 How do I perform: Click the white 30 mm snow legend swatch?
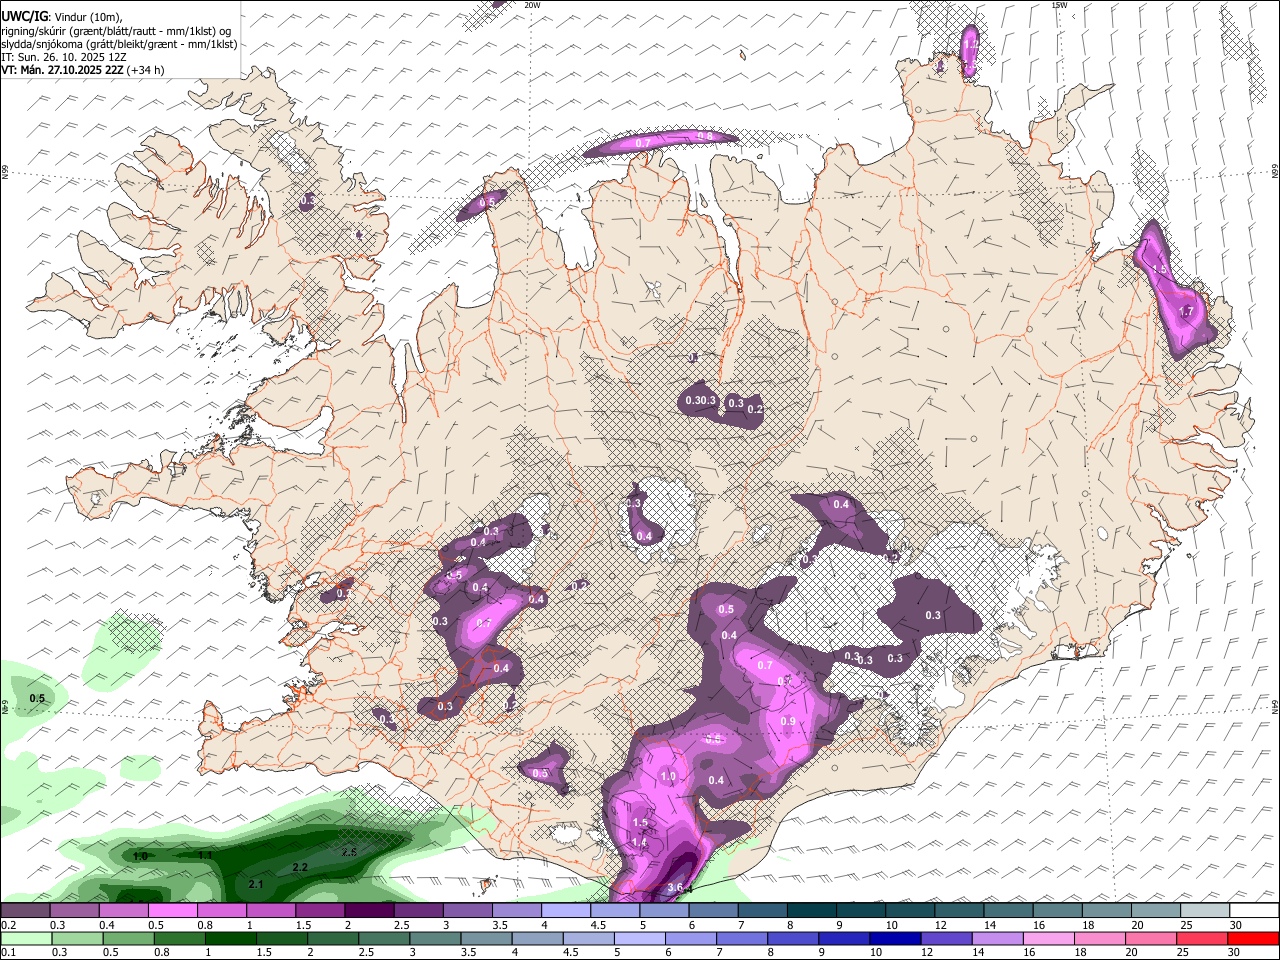pos(1254,910)
